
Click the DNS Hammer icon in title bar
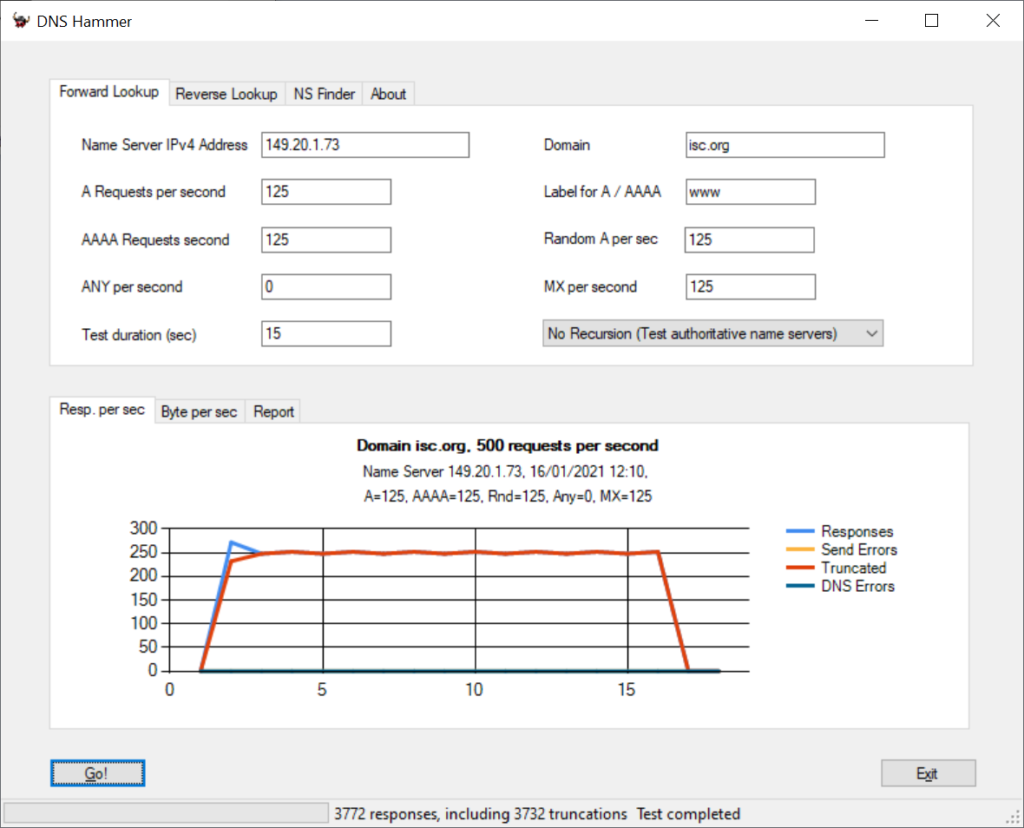point(20,20)
